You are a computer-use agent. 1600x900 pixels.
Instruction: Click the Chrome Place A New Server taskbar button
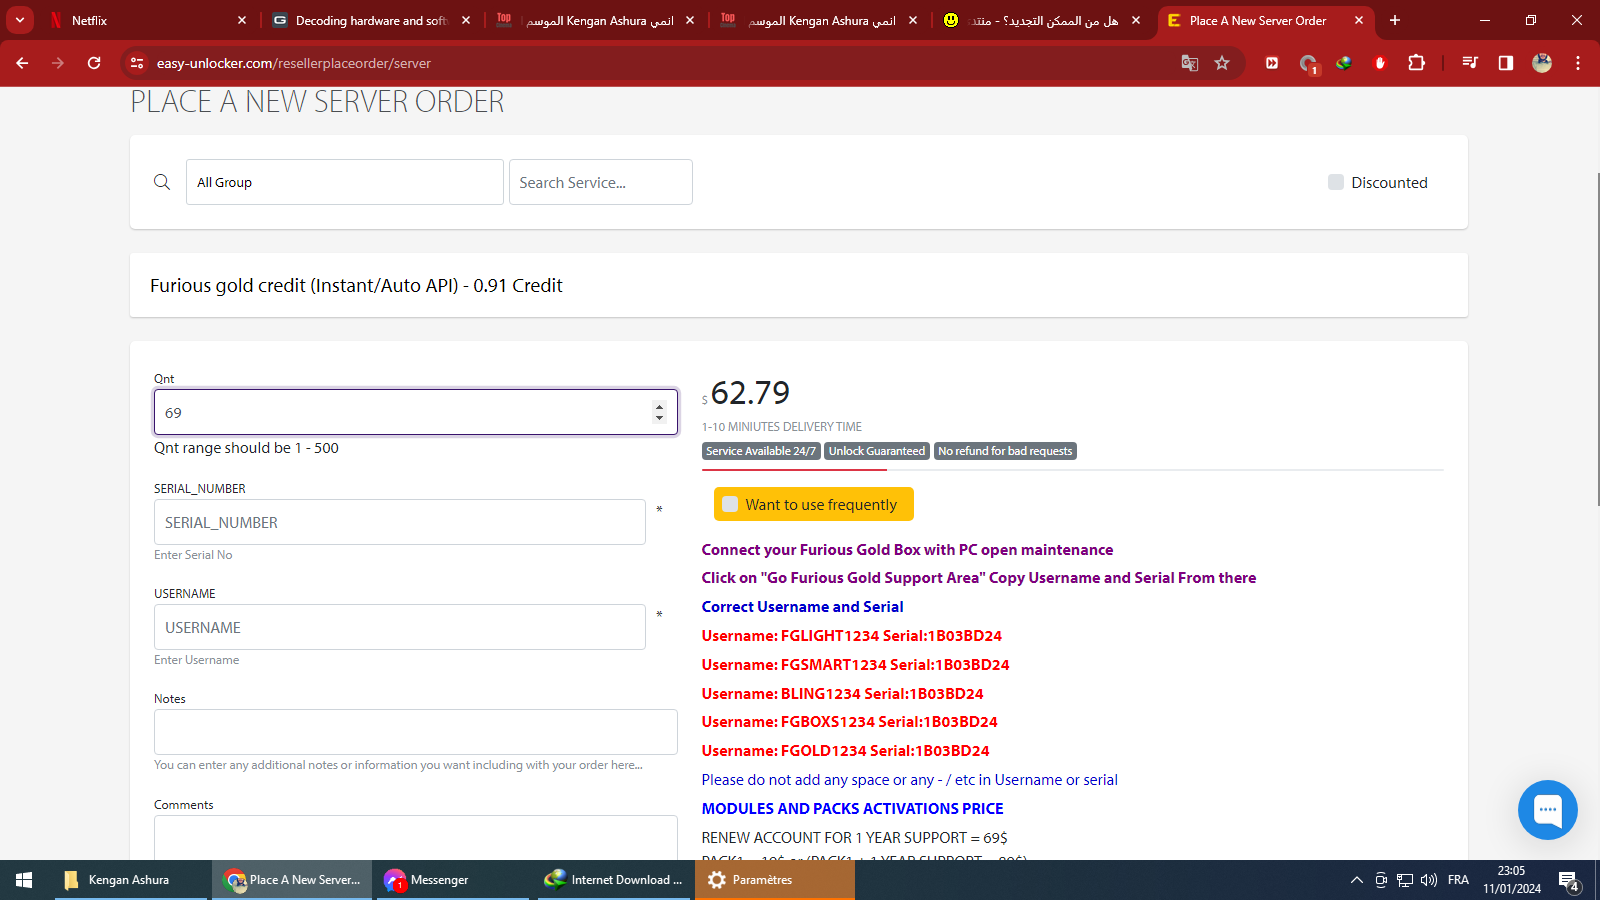[x=292, y=880]
